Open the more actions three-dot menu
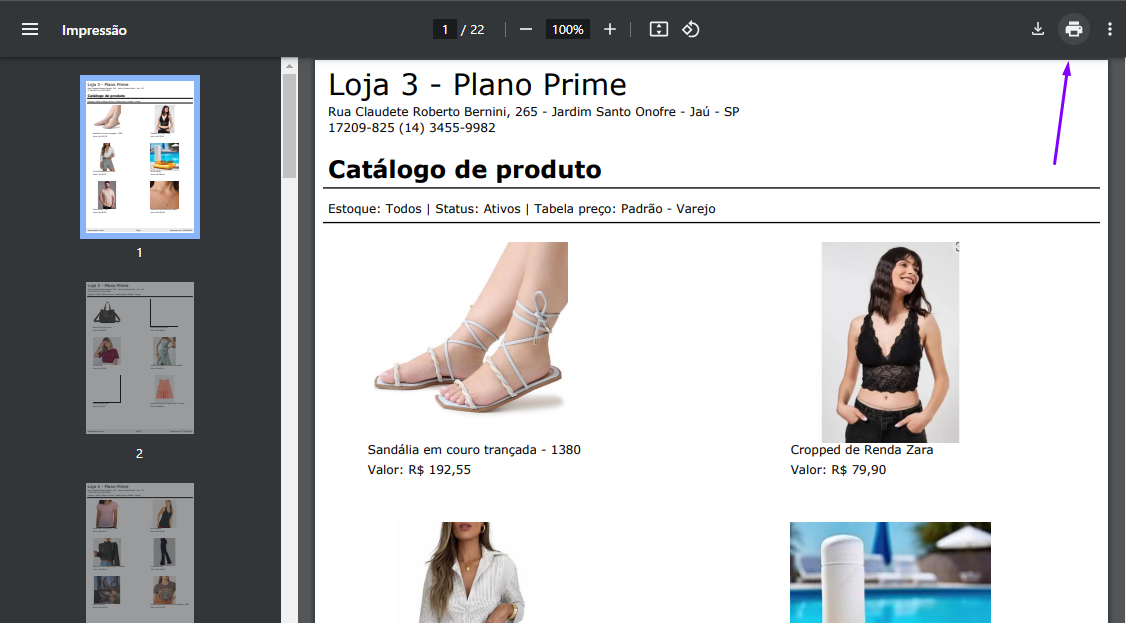Screen dimensions: 1126x623 coord(1109,29)
